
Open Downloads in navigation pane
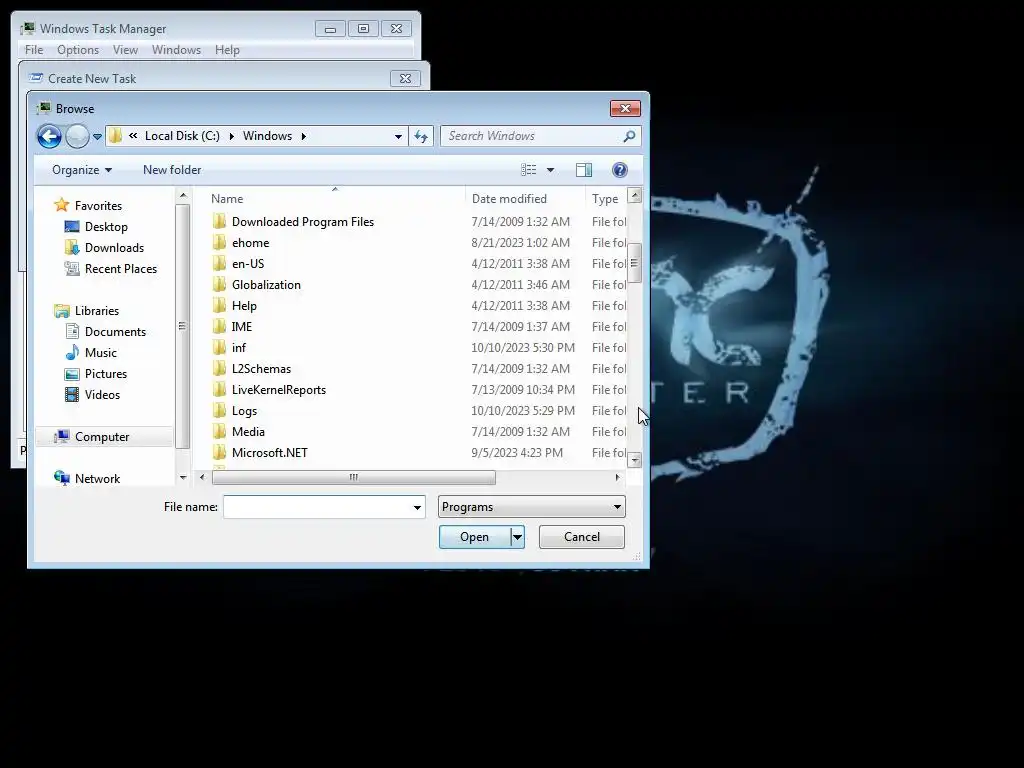tap(114, 248)
